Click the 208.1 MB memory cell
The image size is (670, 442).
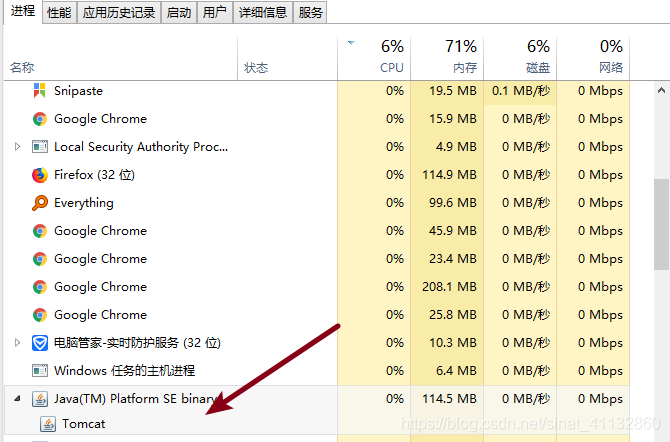tap(447, 287)
